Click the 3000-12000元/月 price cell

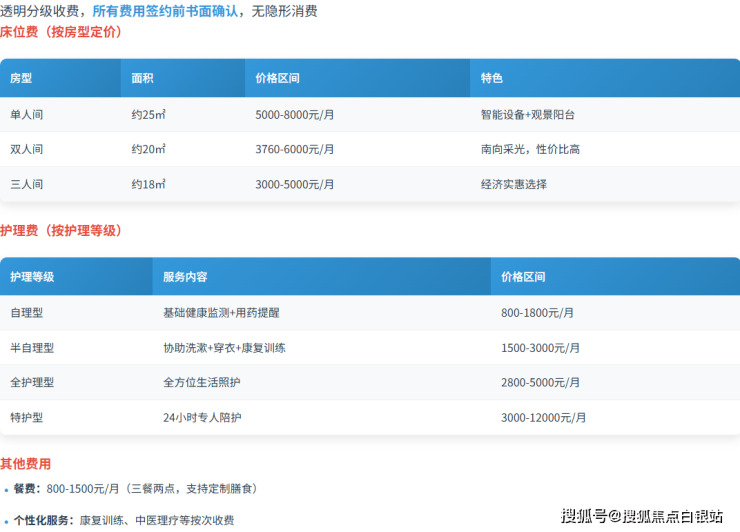pos(543,418)
